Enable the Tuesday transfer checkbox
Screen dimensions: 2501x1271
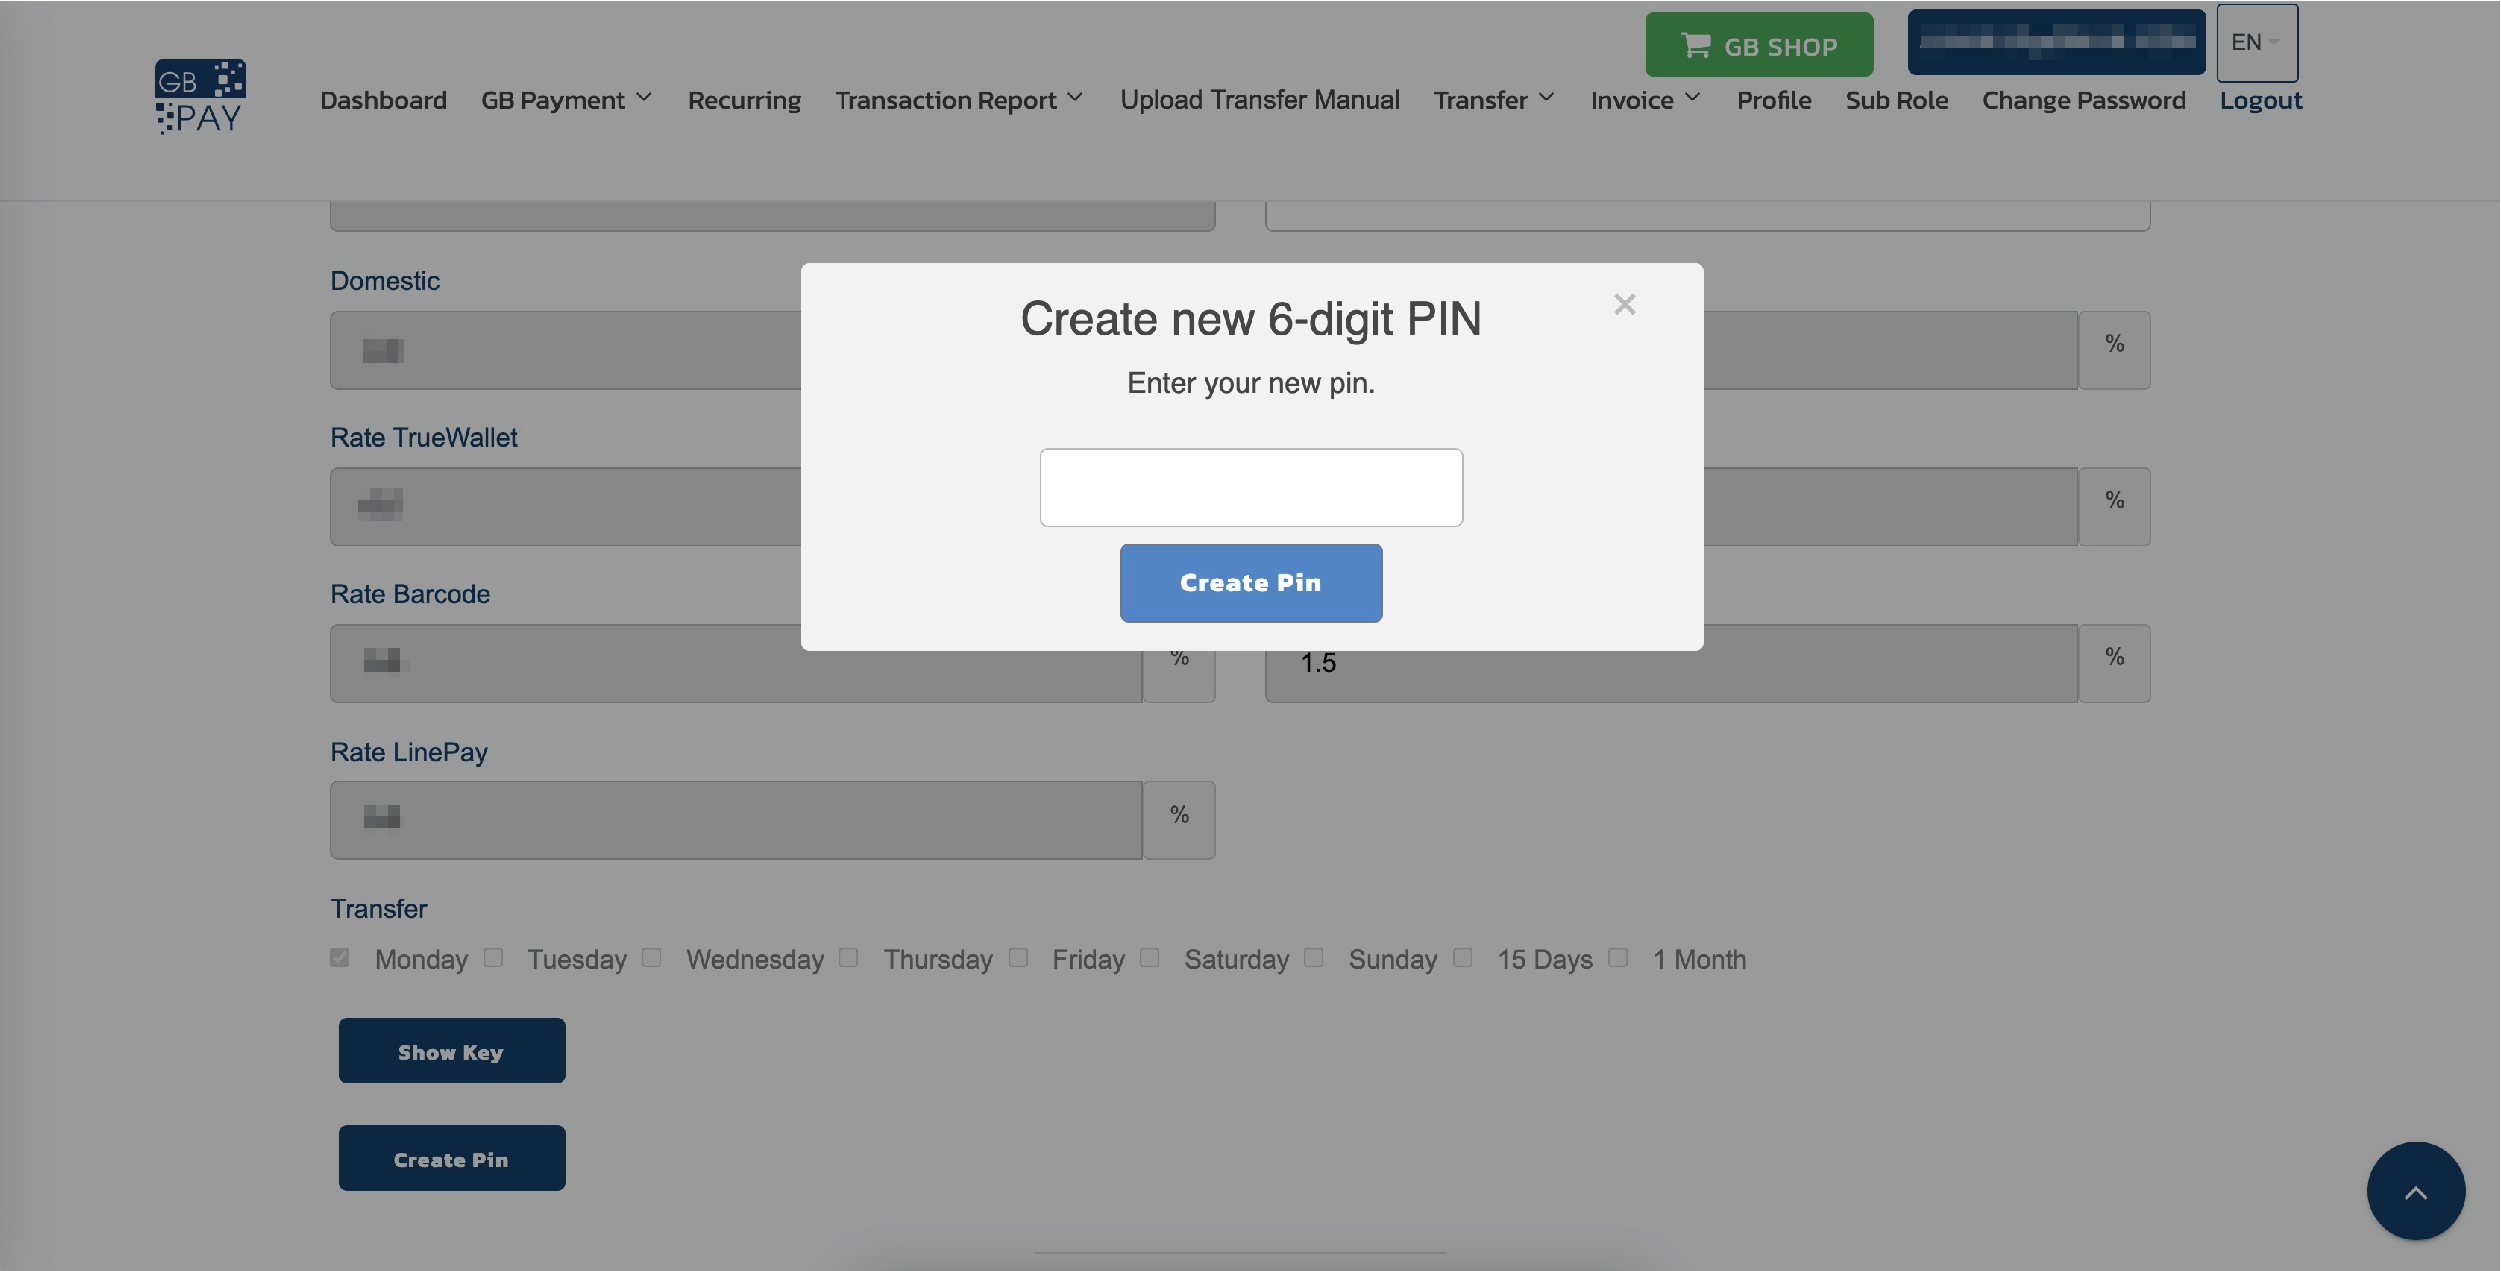(x=494, y=957)
